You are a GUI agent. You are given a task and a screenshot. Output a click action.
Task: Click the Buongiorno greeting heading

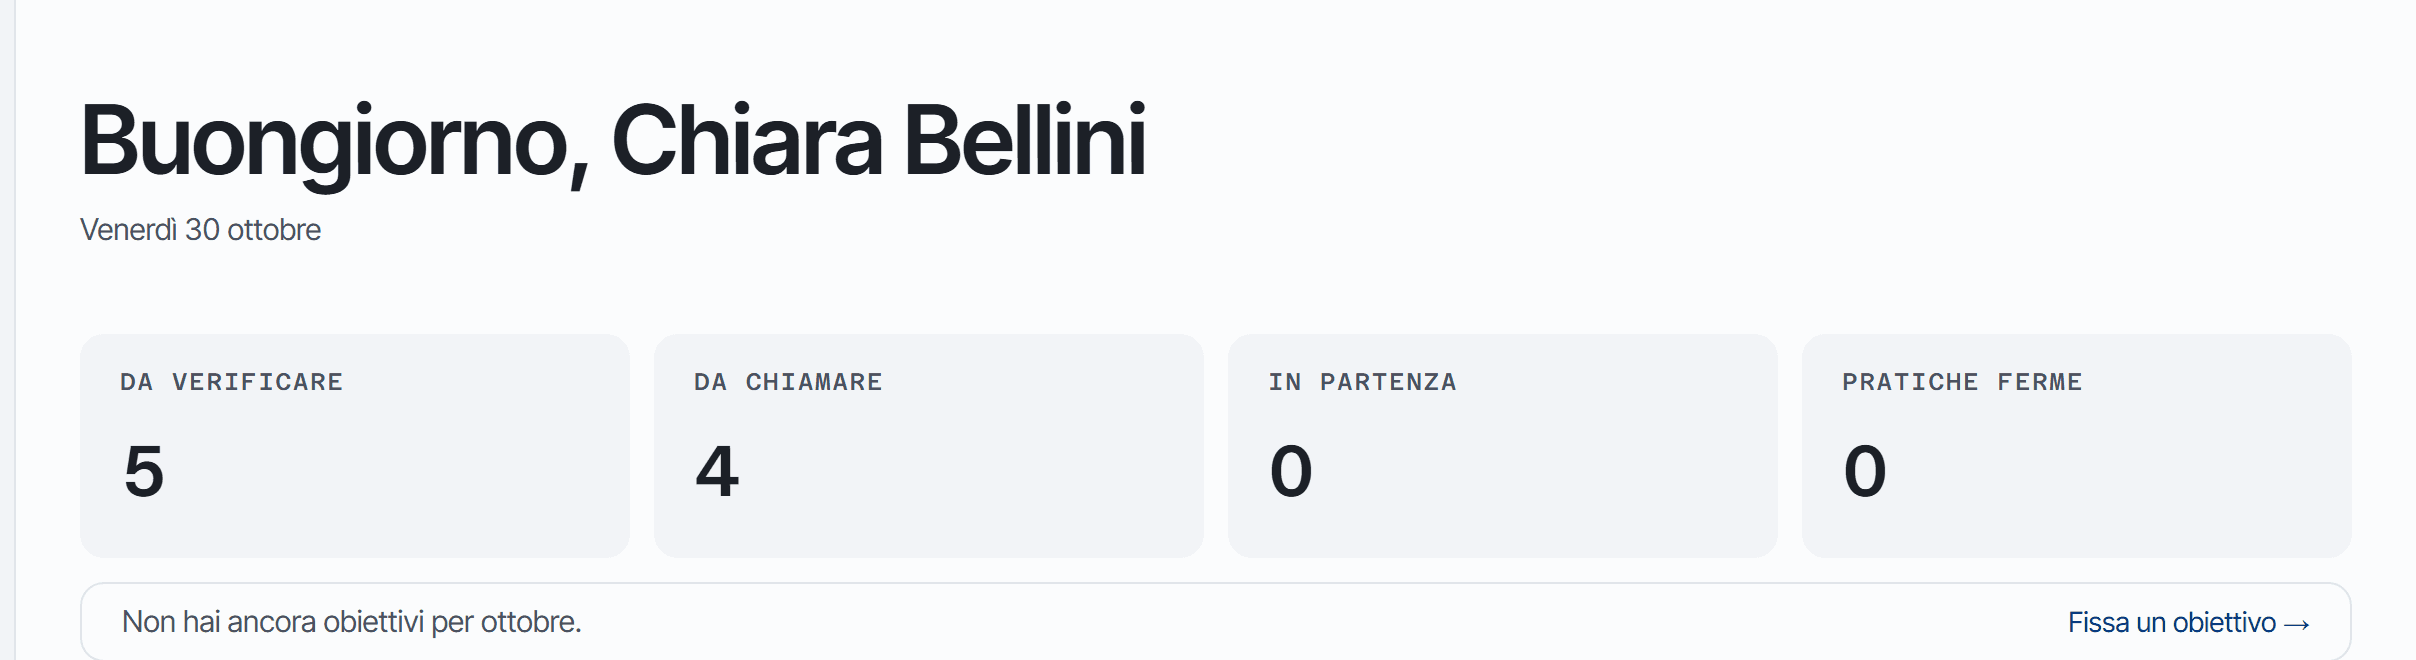coord(613,141)
